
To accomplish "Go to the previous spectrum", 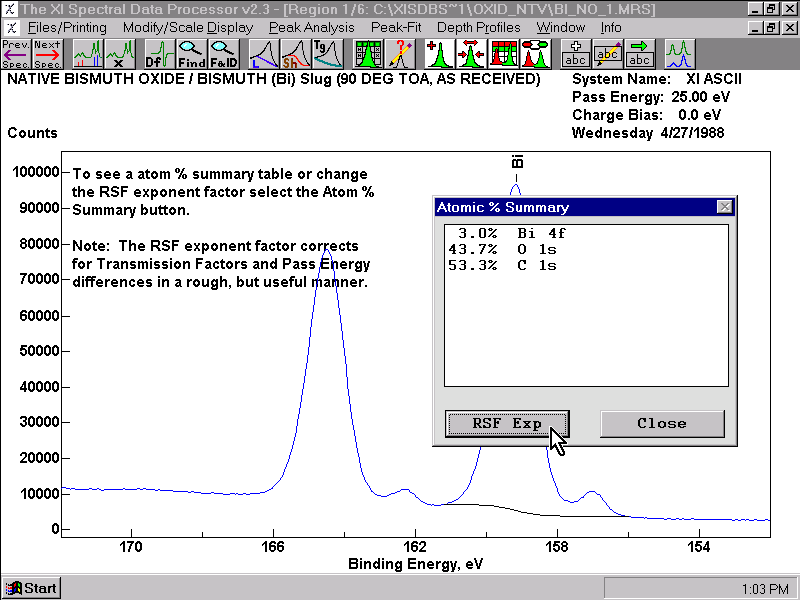I will click(16, 54).
